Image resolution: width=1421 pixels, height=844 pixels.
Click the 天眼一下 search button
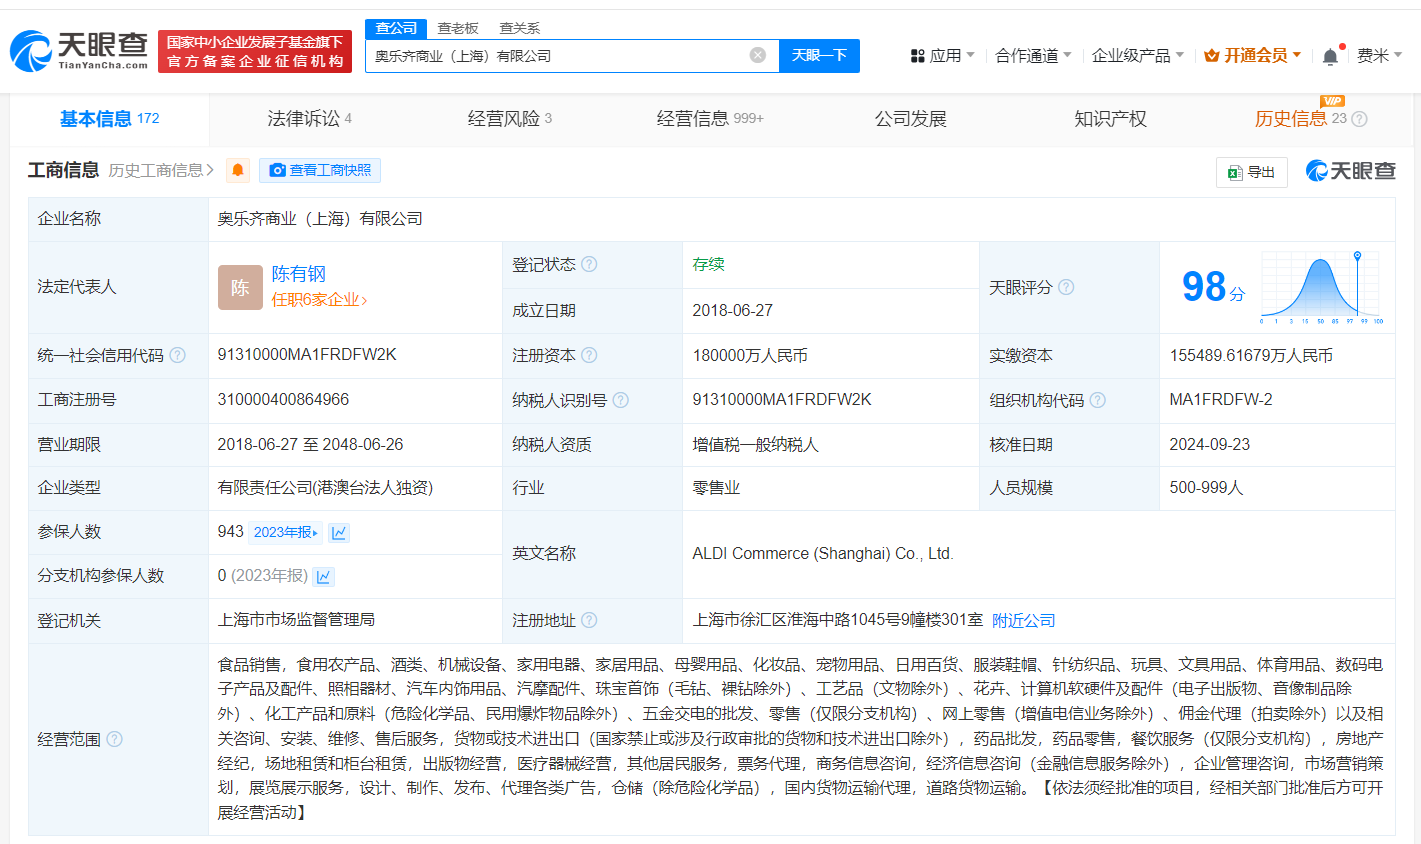(819, 55)
